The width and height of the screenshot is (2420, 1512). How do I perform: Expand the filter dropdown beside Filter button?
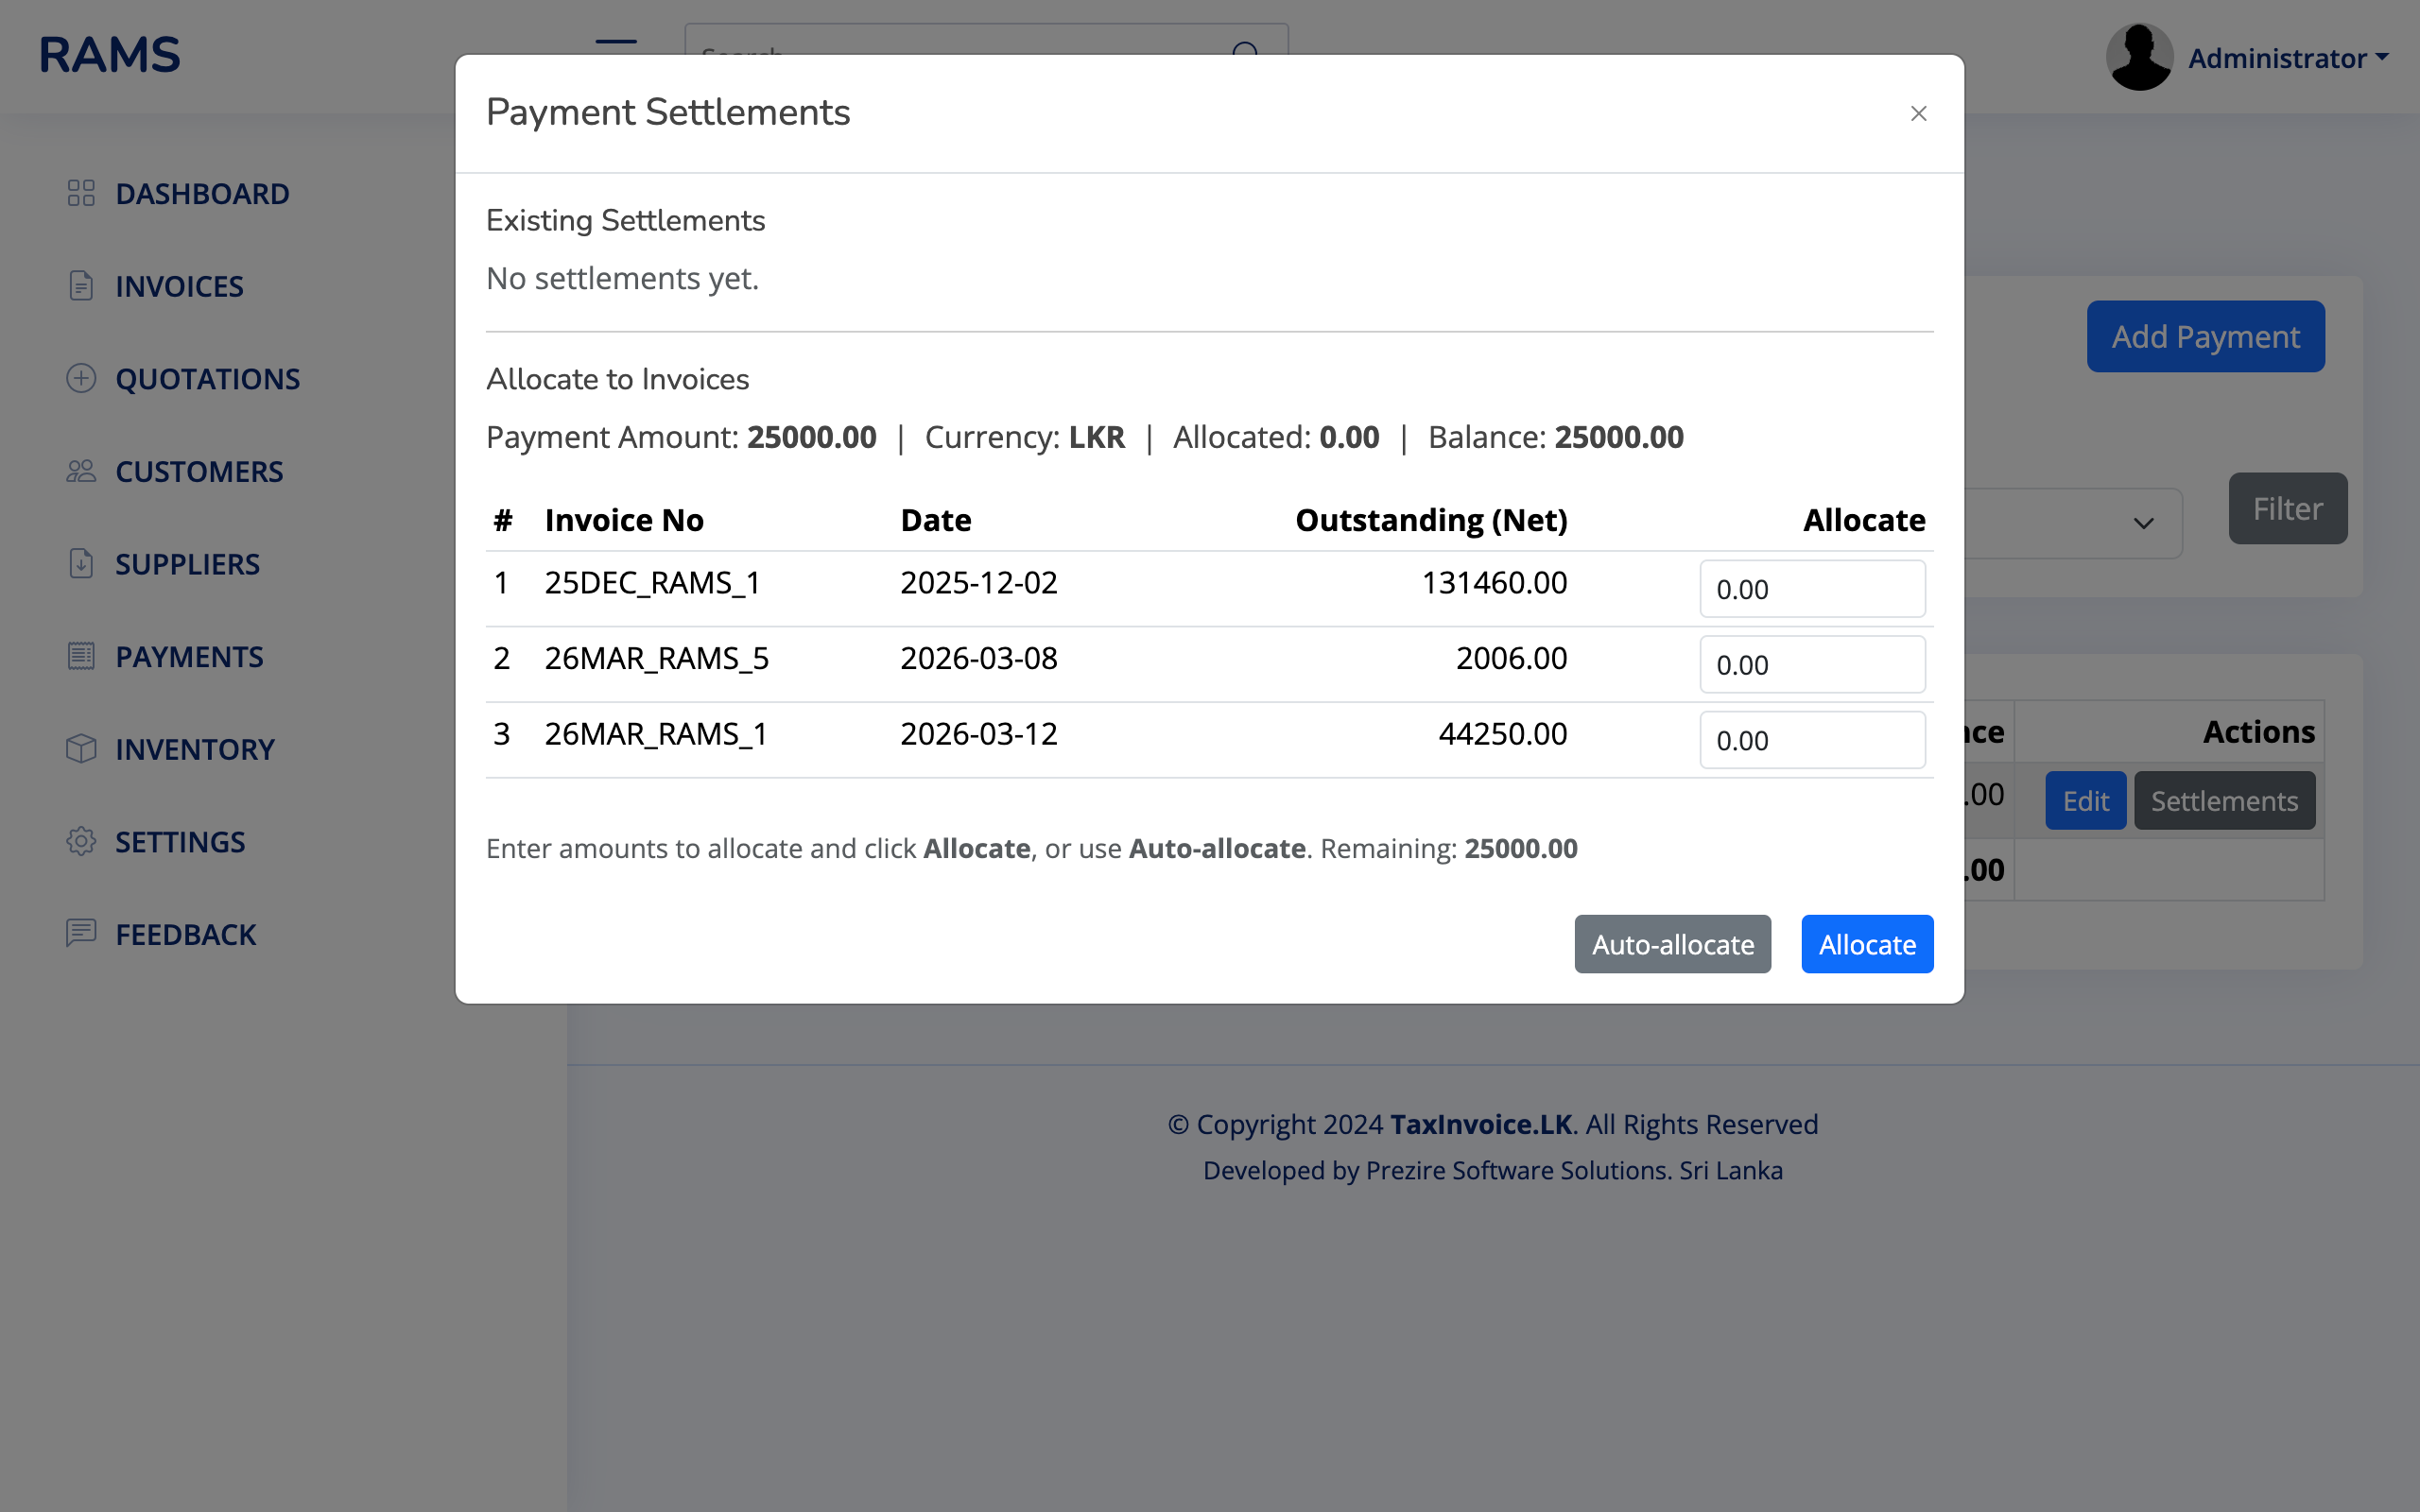[x=2142, y=523]
